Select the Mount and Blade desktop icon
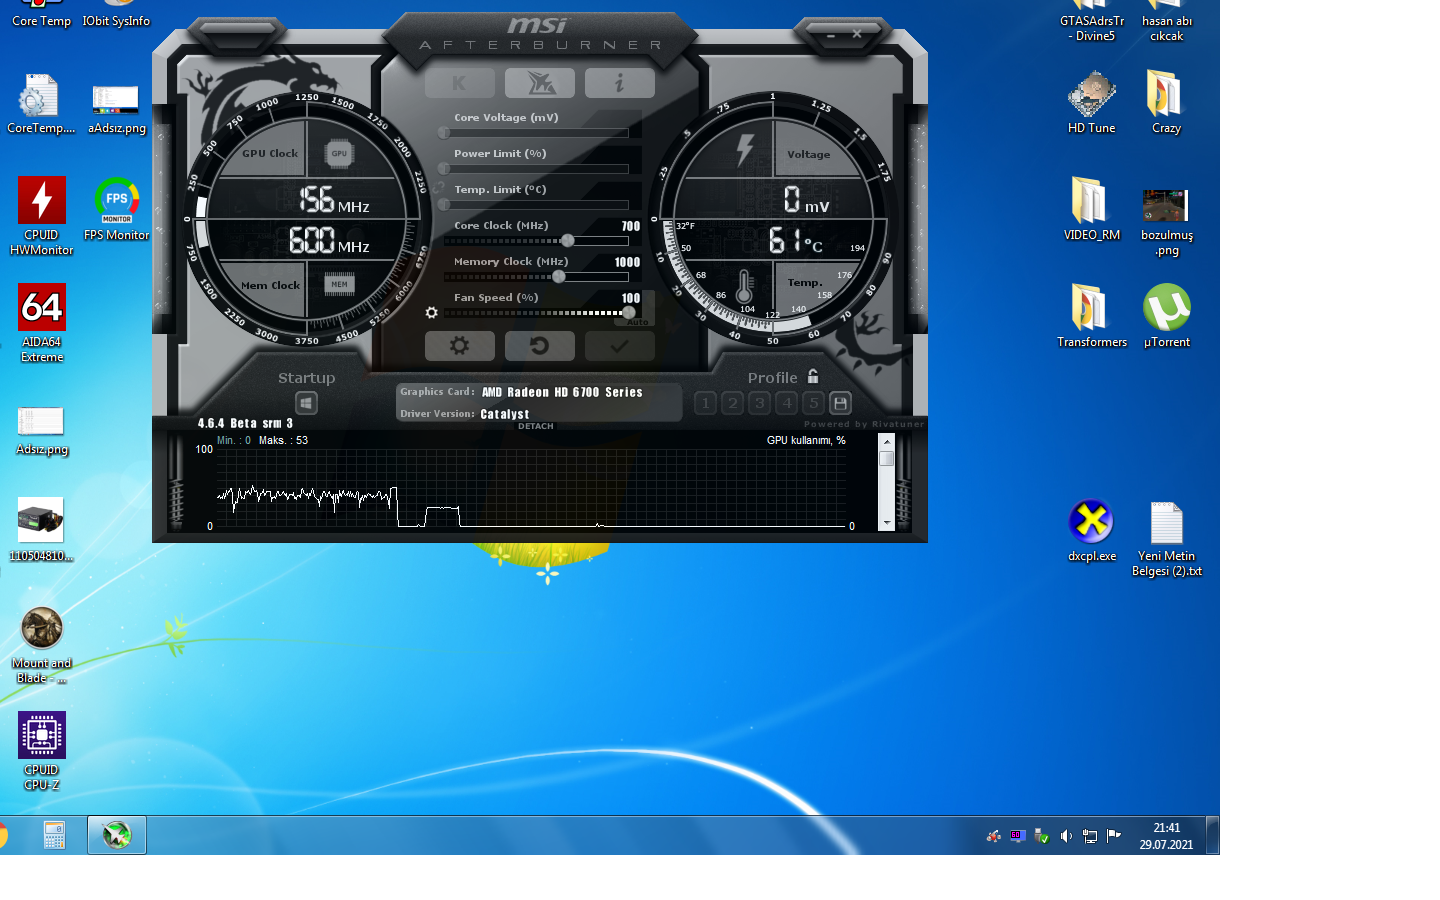 41,645
